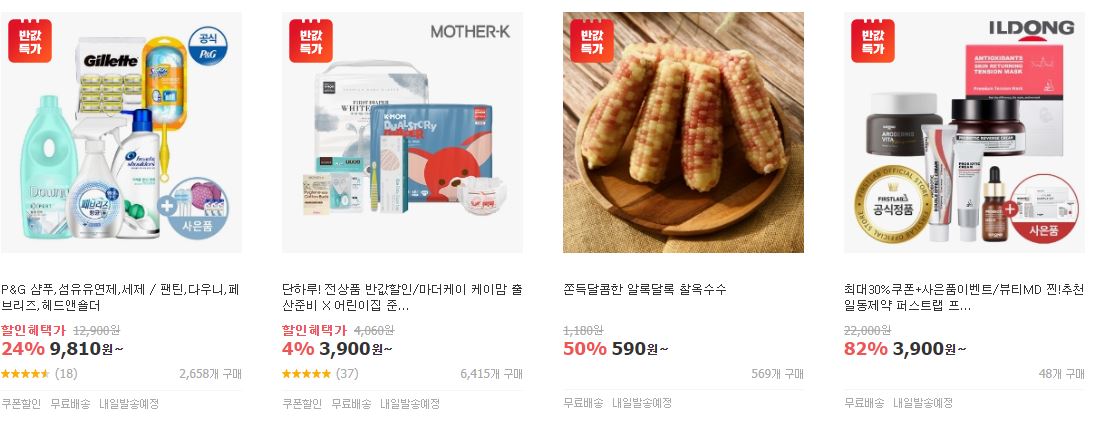Open the P&G household products thumbnail
The width and height of the screenshot is (1094, 429).
click(x=121, y=133)
